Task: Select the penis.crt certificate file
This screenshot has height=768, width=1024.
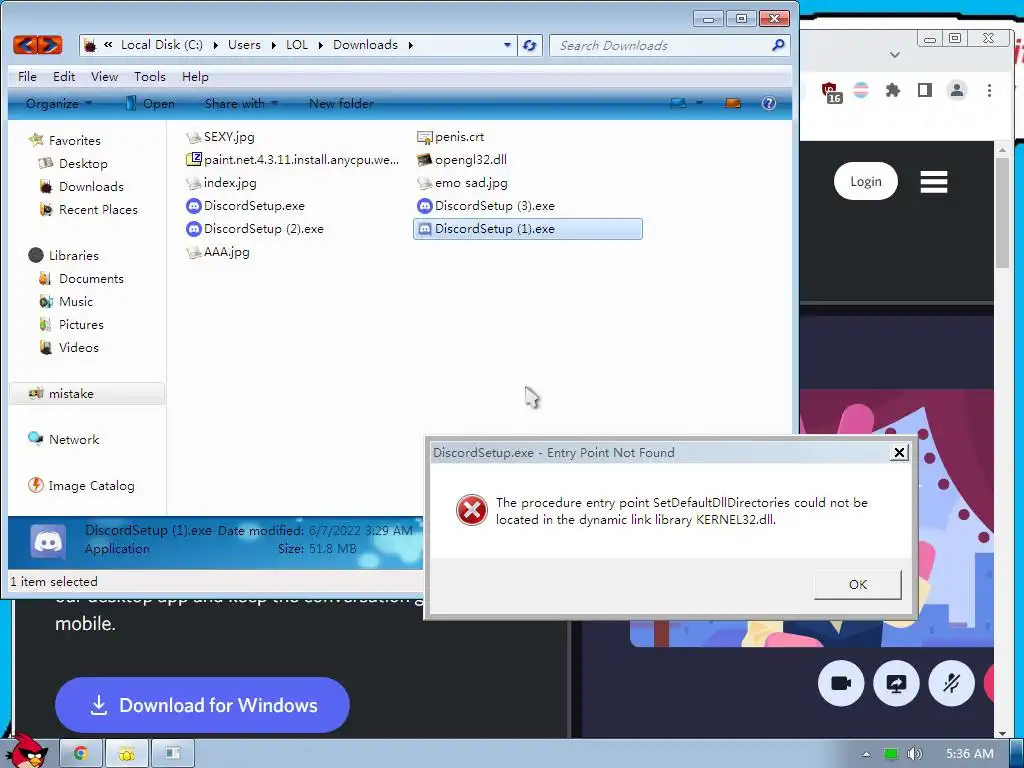Action: tap(451, 137)
